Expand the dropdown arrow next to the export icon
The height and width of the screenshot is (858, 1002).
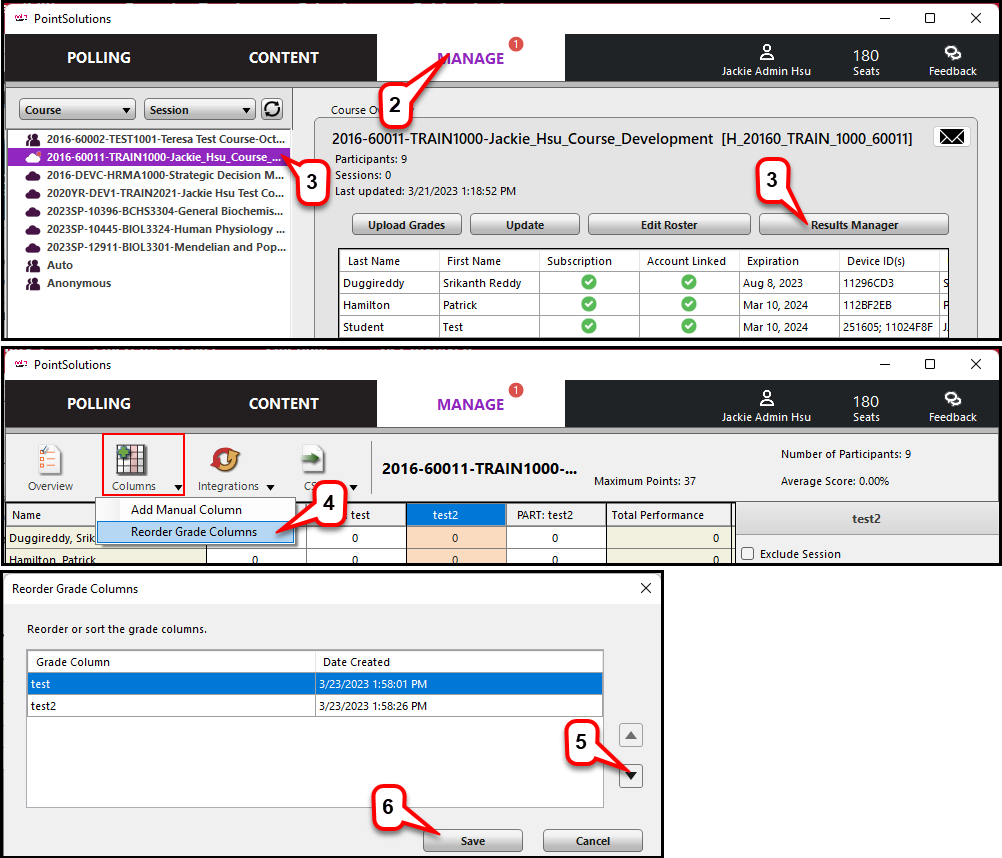(353, 487)
